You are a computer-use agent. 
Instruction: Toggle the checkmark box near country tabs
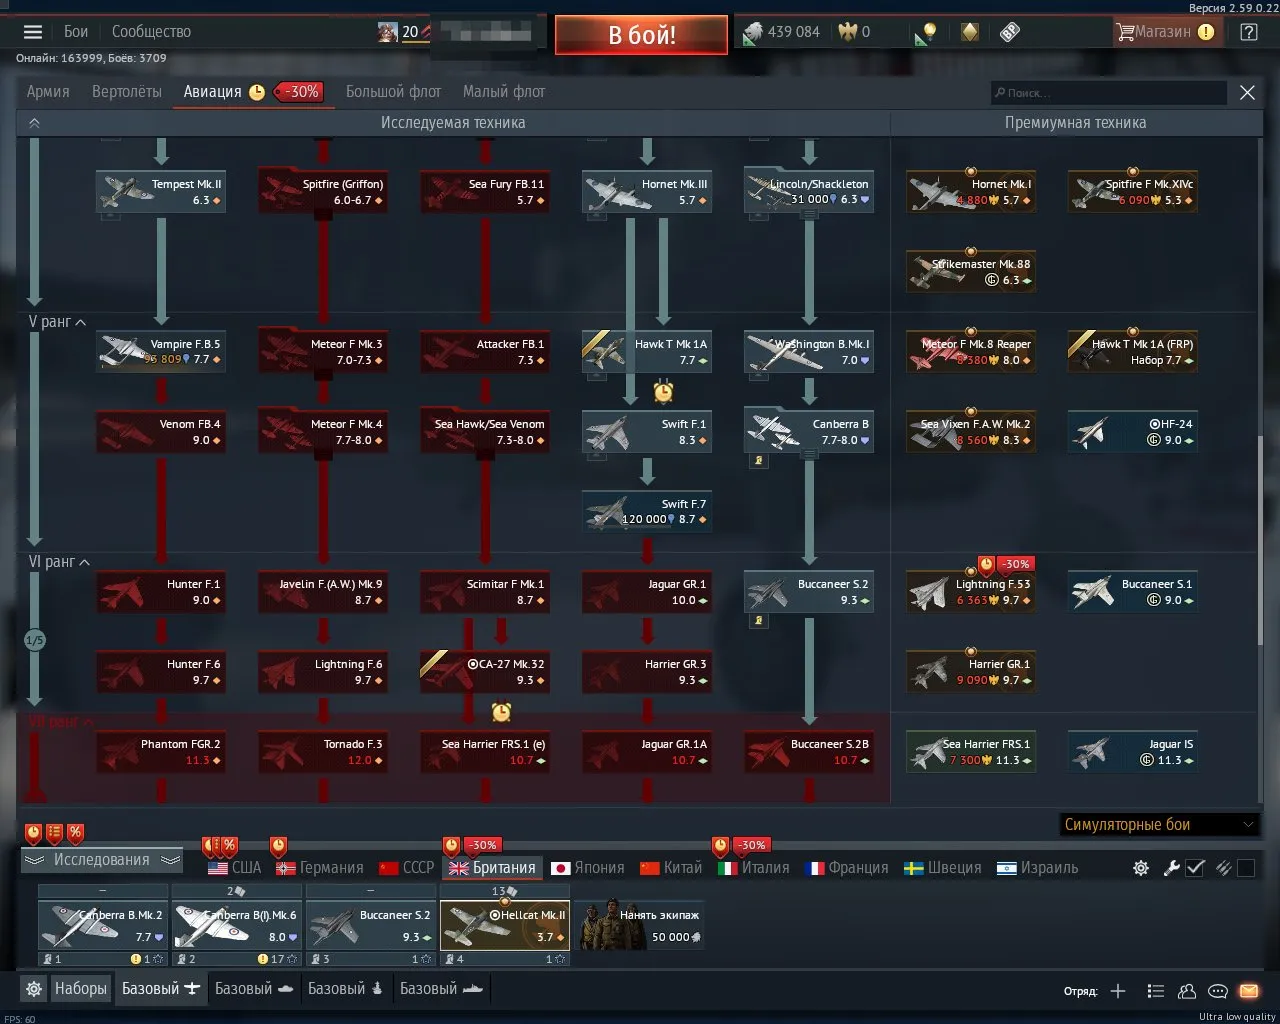coord(1195,868)
